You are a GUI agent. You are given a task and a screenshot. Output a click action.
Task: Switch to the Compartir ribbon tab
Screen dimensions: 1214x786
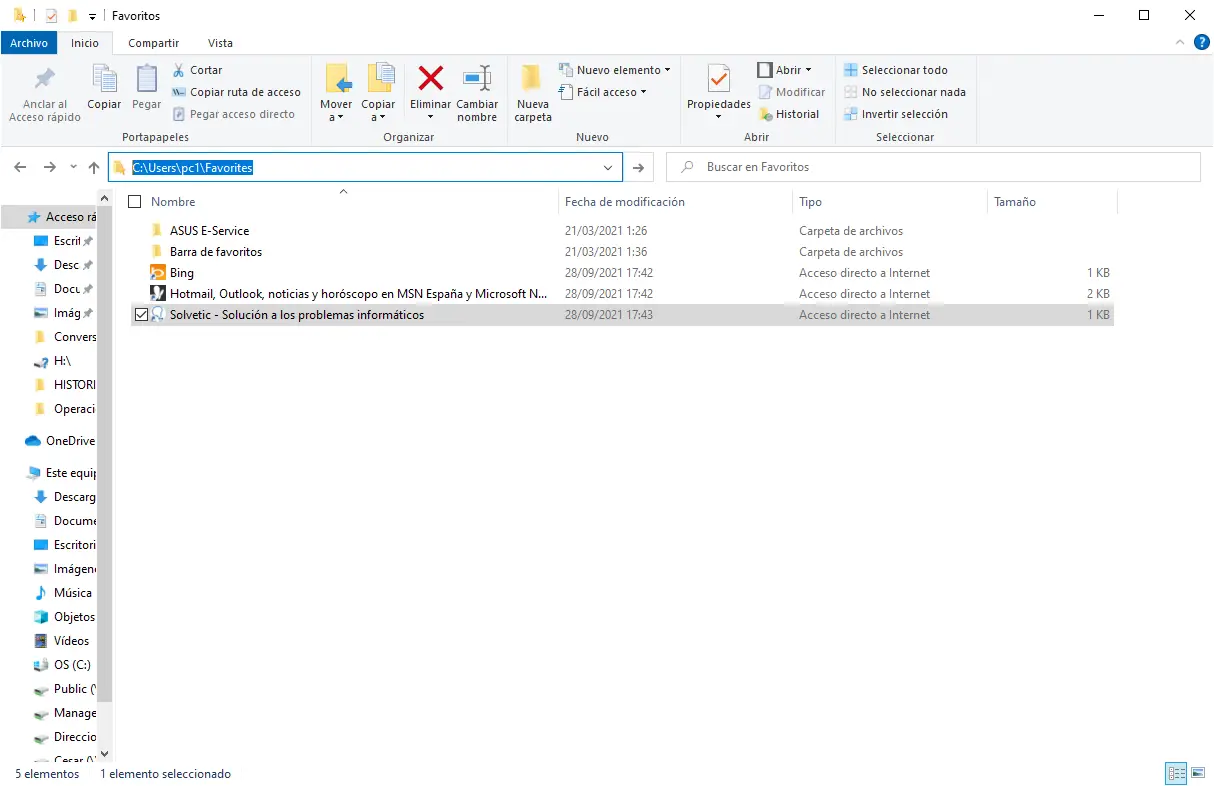[x=154, y=43]
